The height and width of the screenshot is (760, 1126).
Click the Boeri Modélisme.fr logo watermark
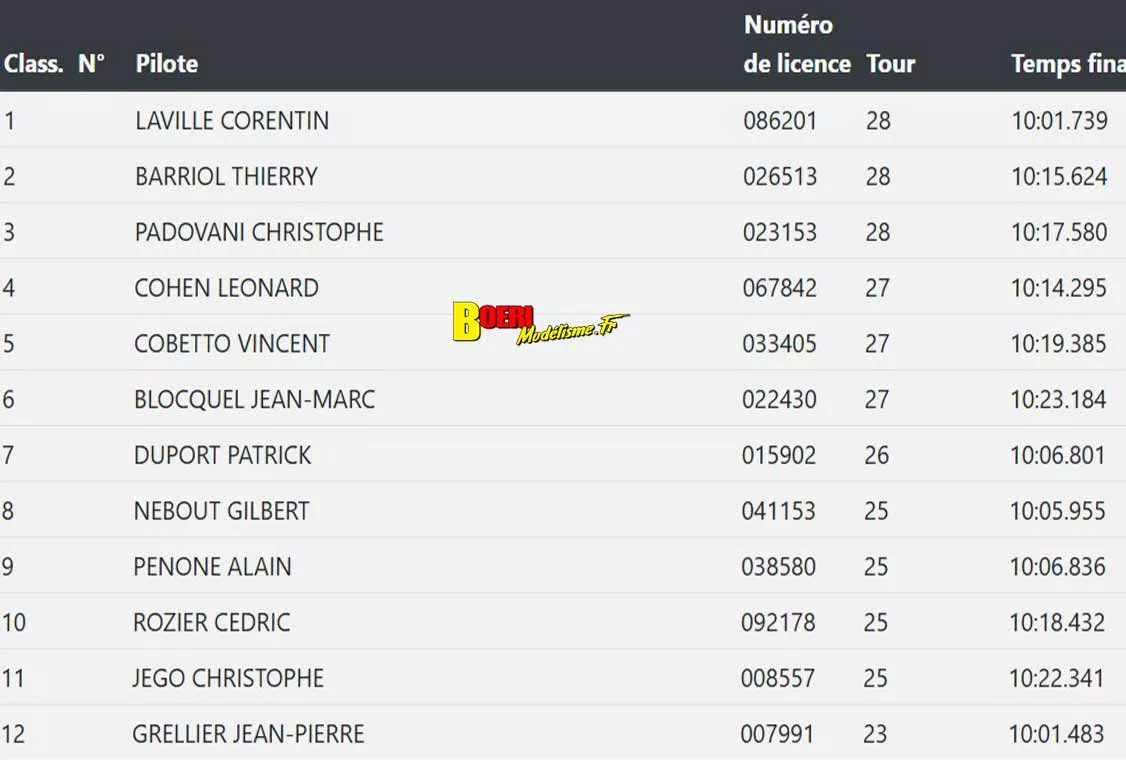[x=540, y=323]
